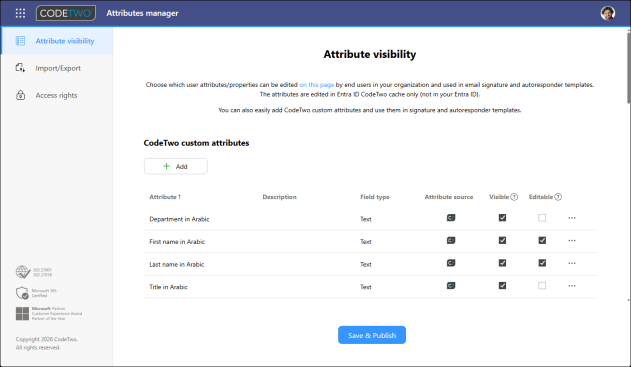Click the Copyright 2026 CodeTwo text
631x367 pixels.
[x=47, y=339]
